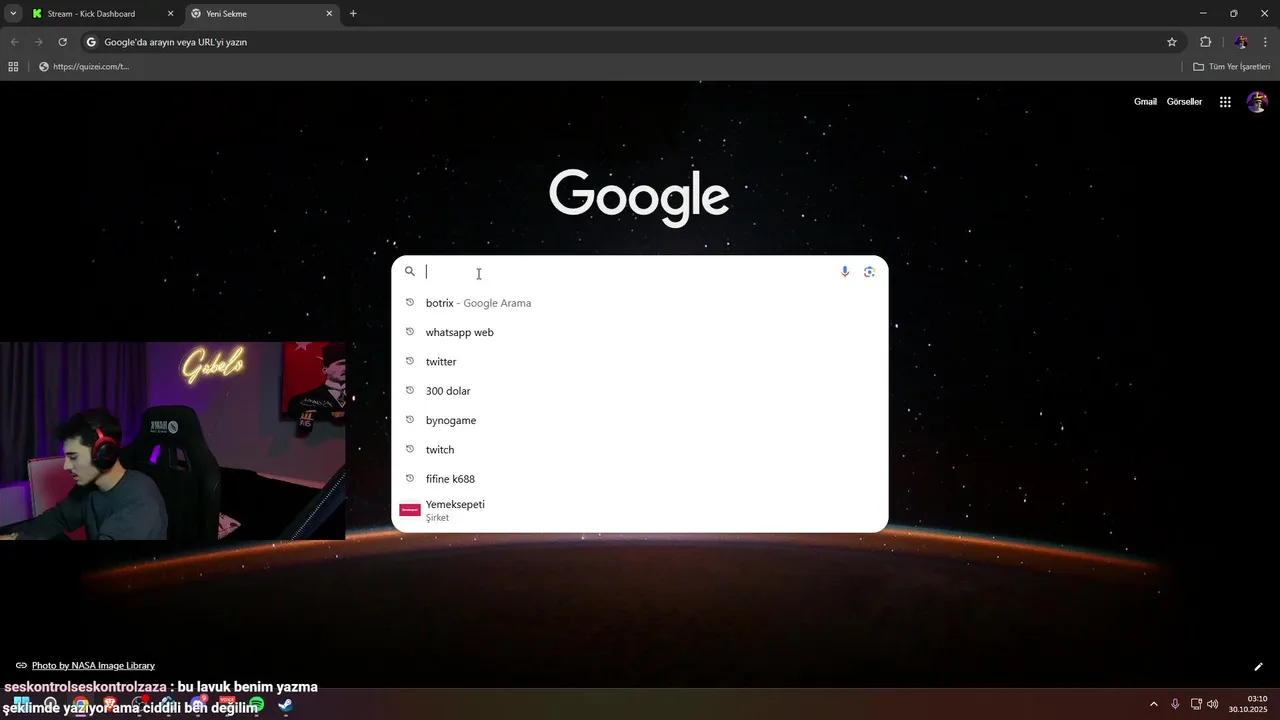The height and width of the screenshot is (720, 1280).
Task: Open Google Lens image search icon
Action: (869, 272)
